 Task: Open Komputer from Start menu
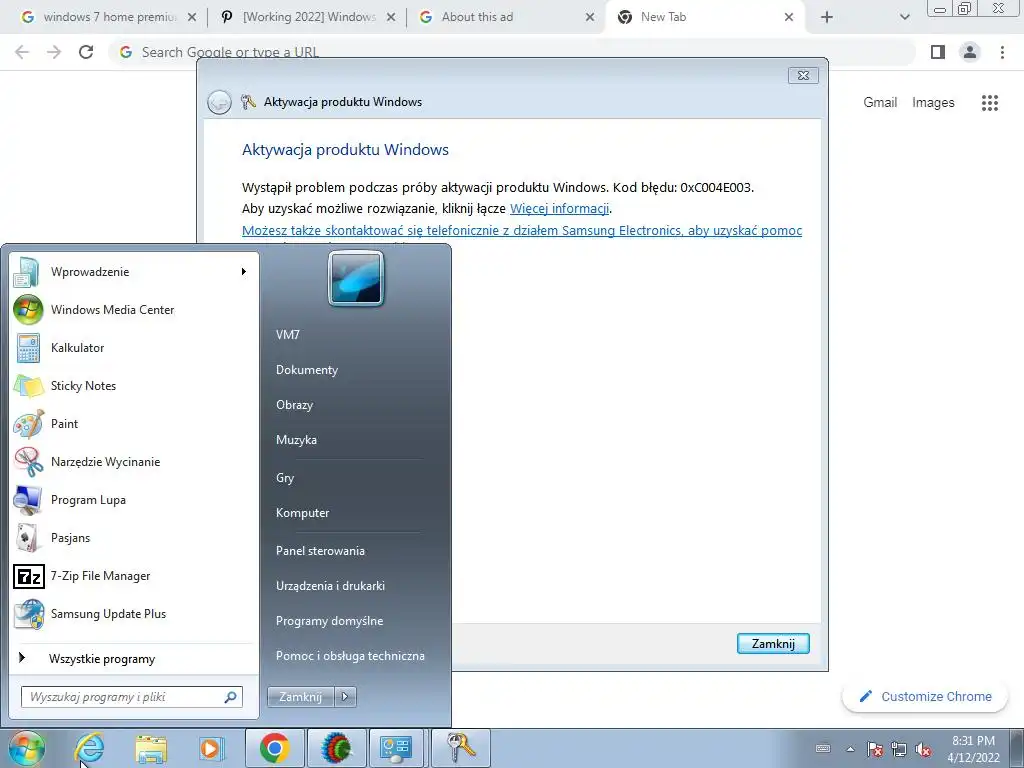(x=302, y=513)
